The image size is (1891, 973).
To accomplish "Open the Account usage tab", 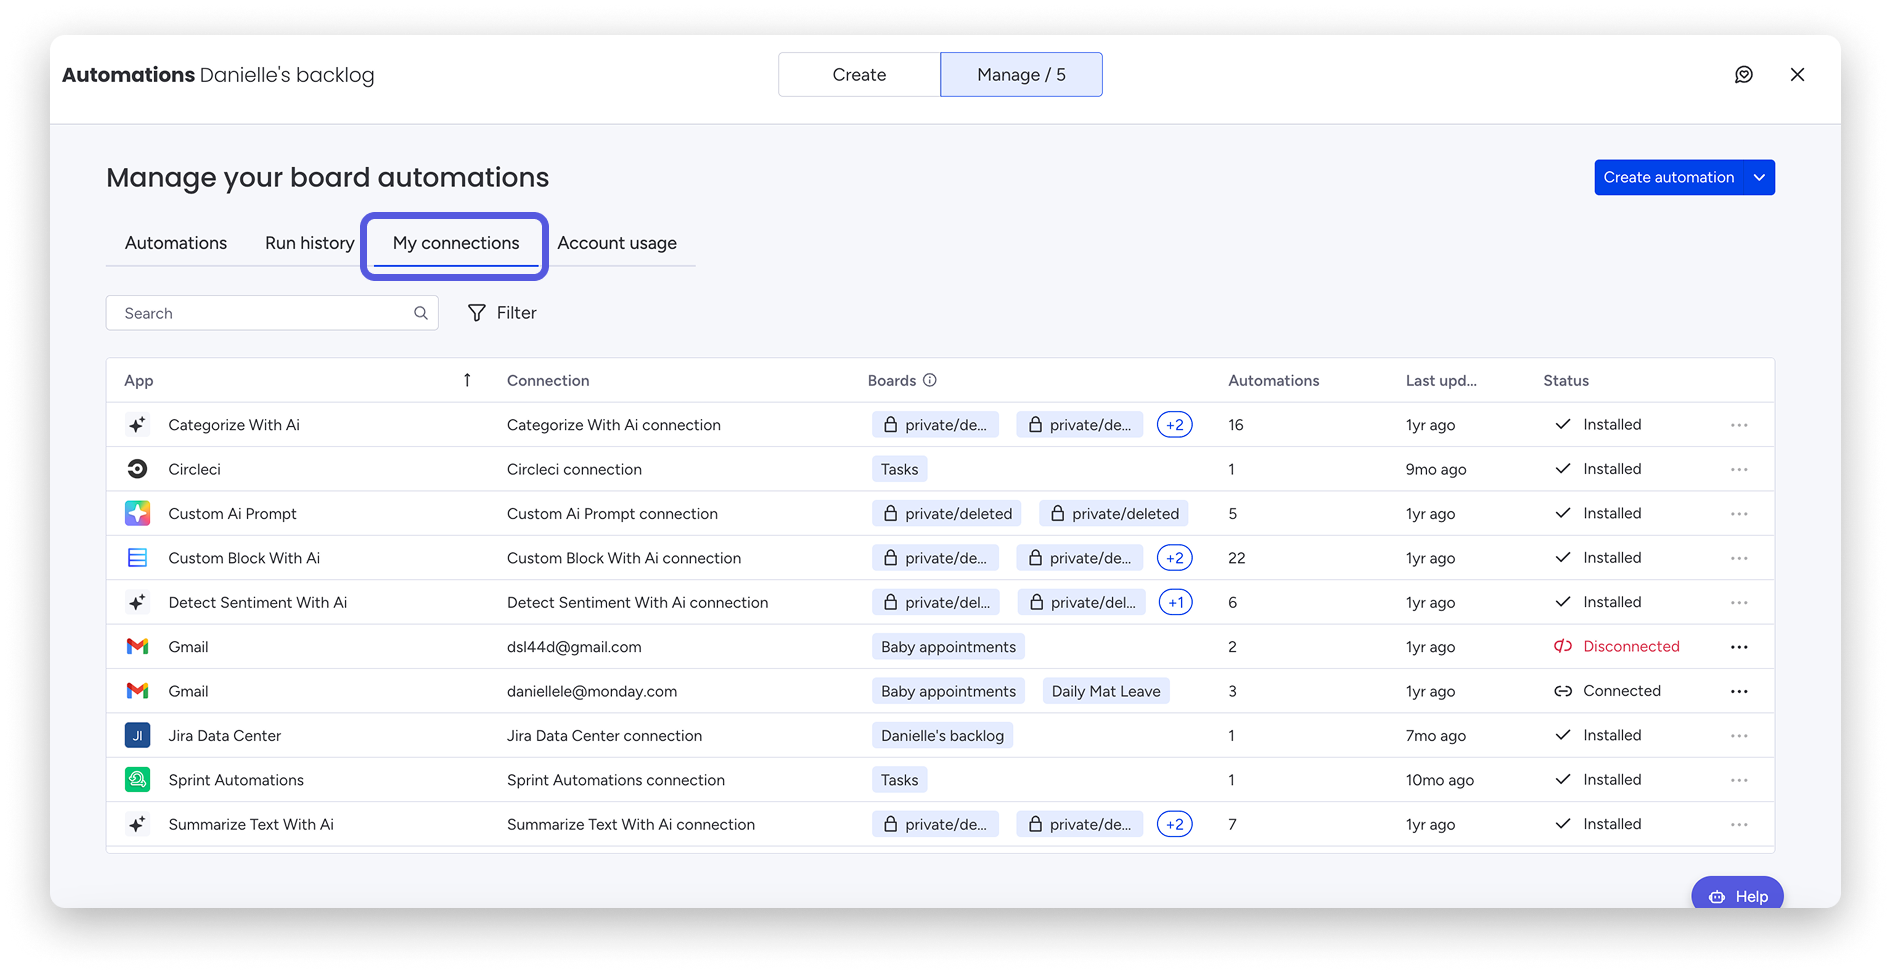I will tap(617, 243).
